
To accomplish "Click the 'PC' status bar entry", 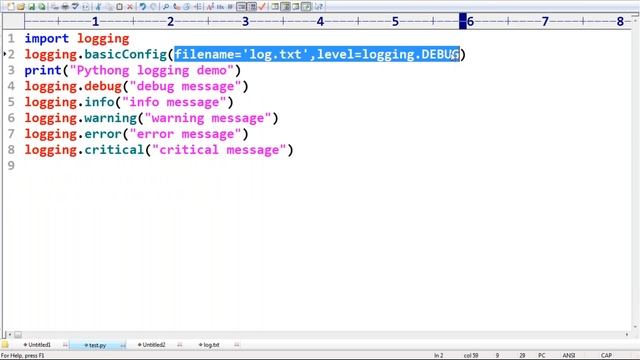I will (x=542, y=356).
